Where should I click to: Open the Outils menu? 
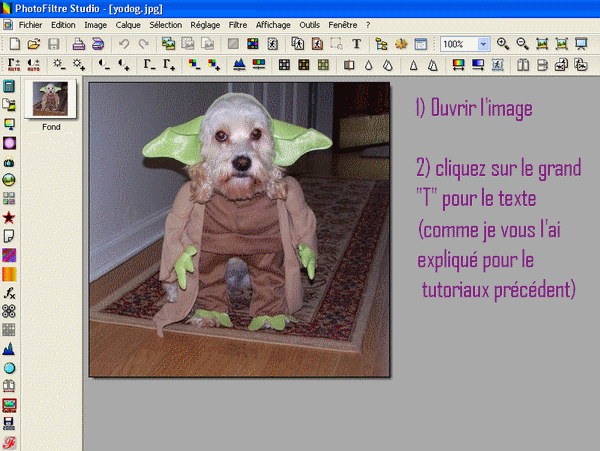(x=310, y=25)
